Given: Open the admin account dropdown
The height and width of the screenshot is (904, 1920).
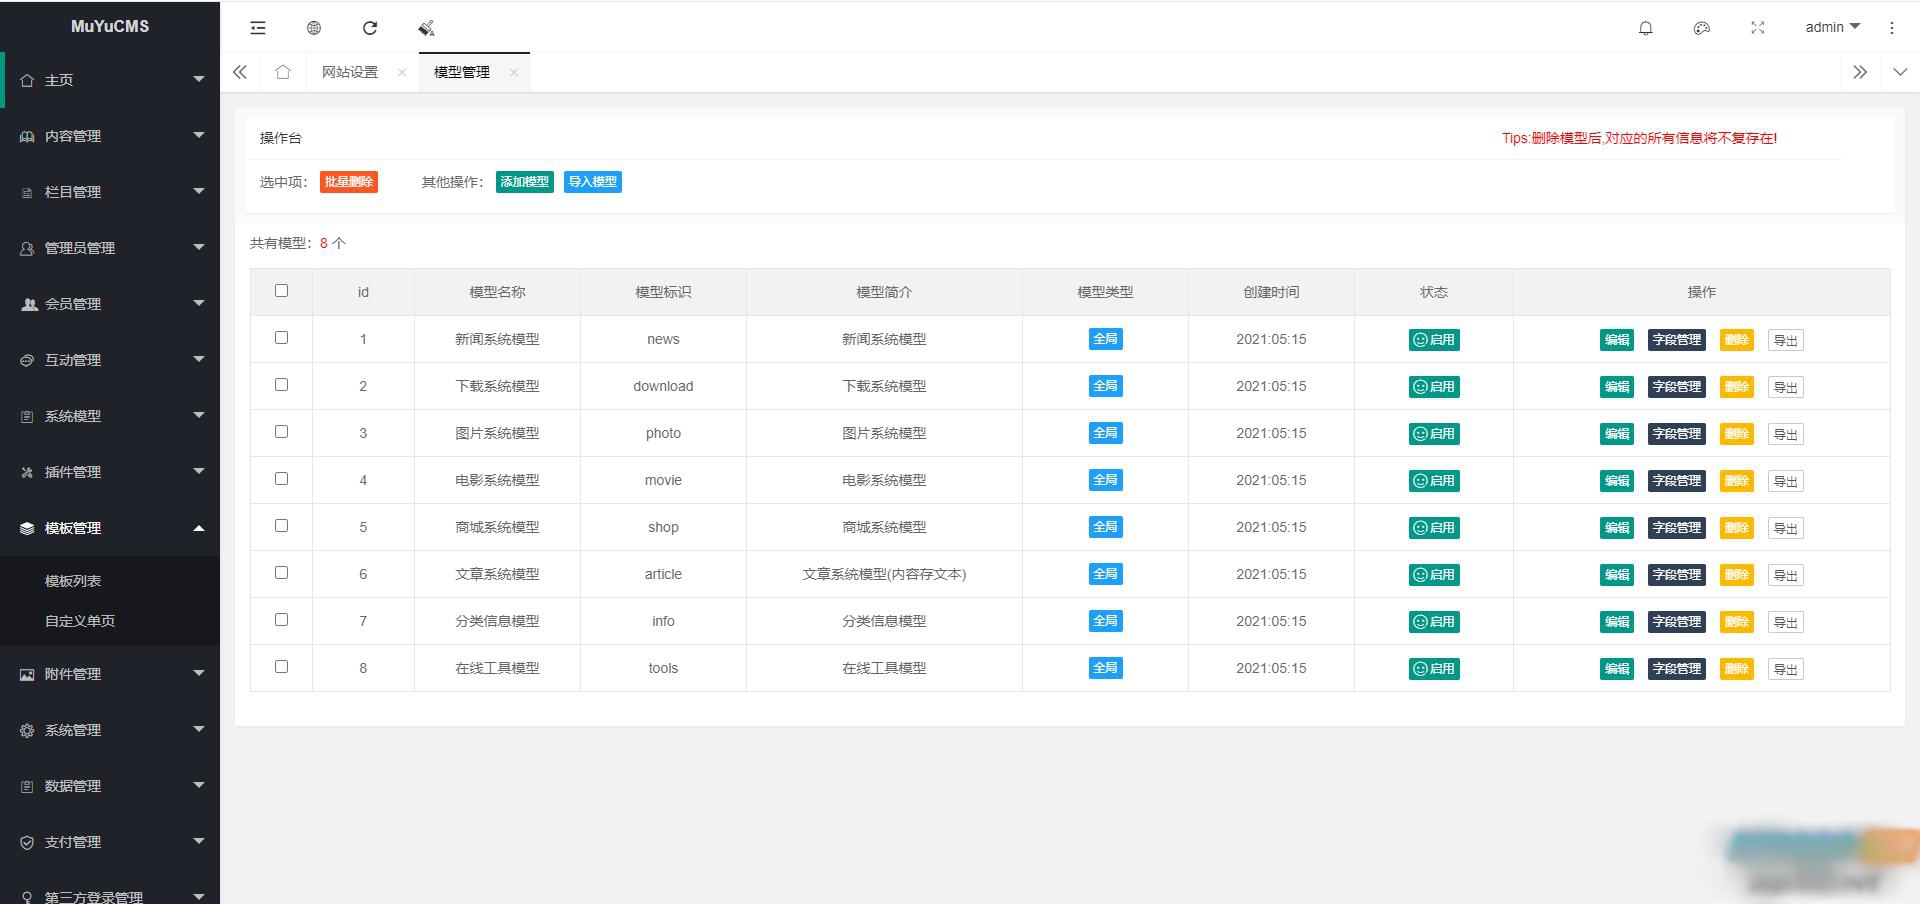Looking at the screenshot, I should coord(1830,27).
